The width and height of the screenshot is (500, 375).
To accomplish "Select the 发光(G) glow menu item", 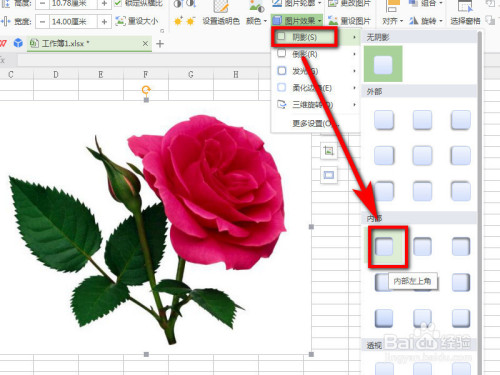I will tap(316, 71).
